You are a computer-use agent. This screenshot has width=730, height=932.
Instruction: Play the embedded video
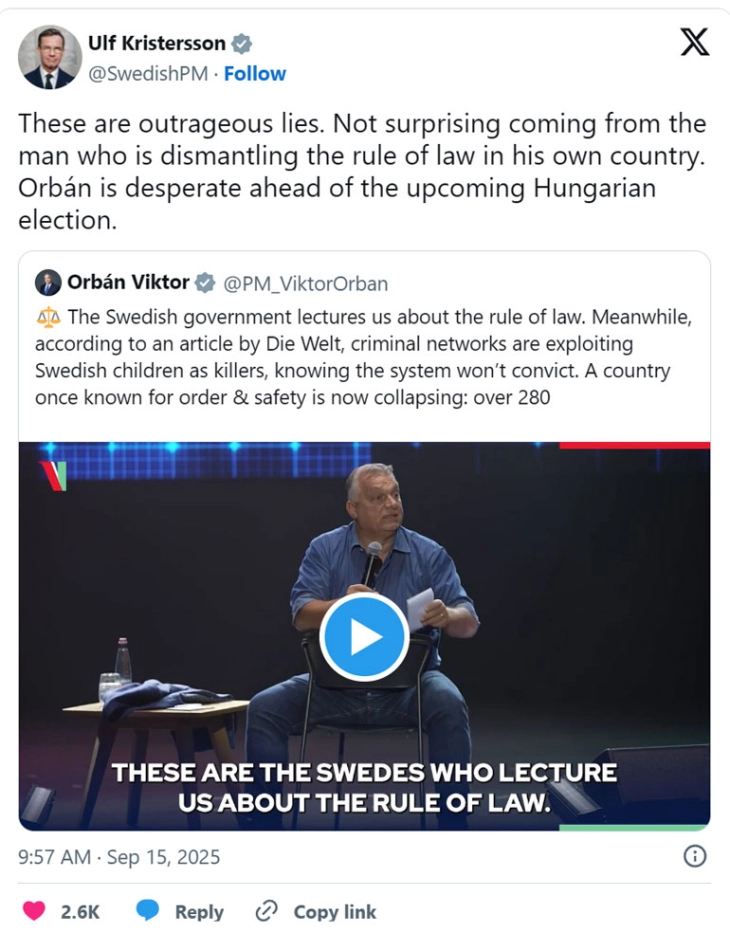(364, 637)
